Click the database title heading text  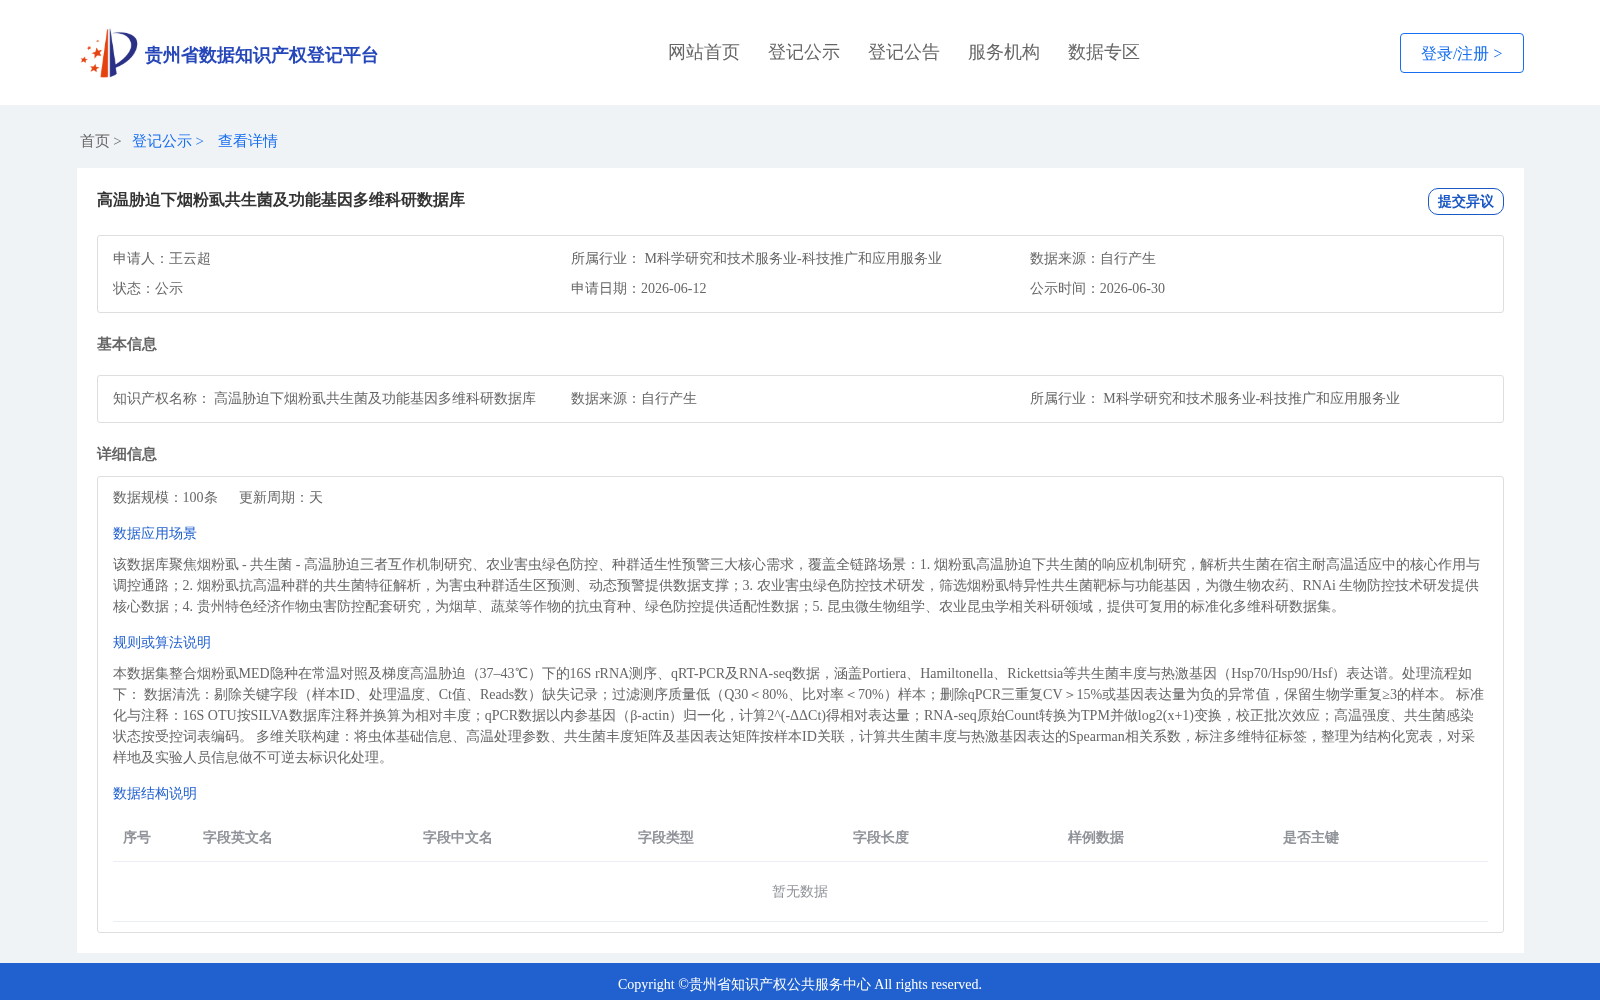click(x=281, y=200)
